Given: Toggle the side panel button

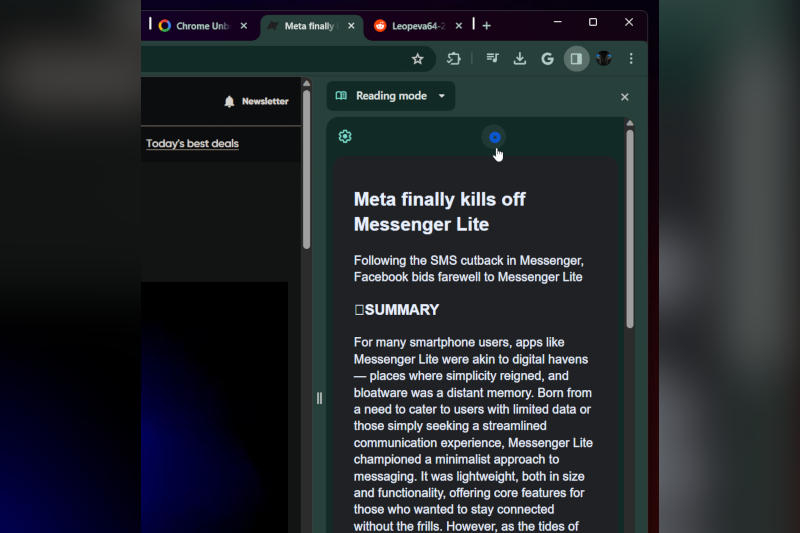Looking at the screenshot, I should pos(576,59).
